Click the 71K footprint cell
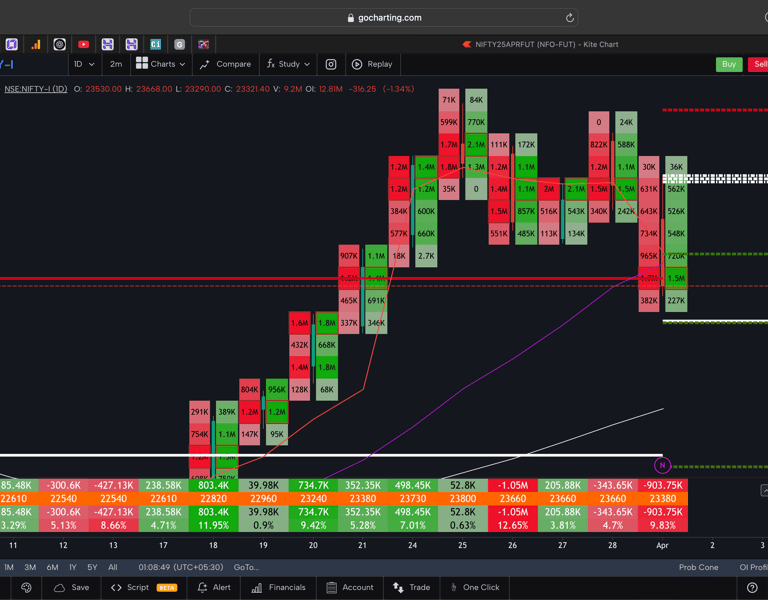 click(449, 100)
